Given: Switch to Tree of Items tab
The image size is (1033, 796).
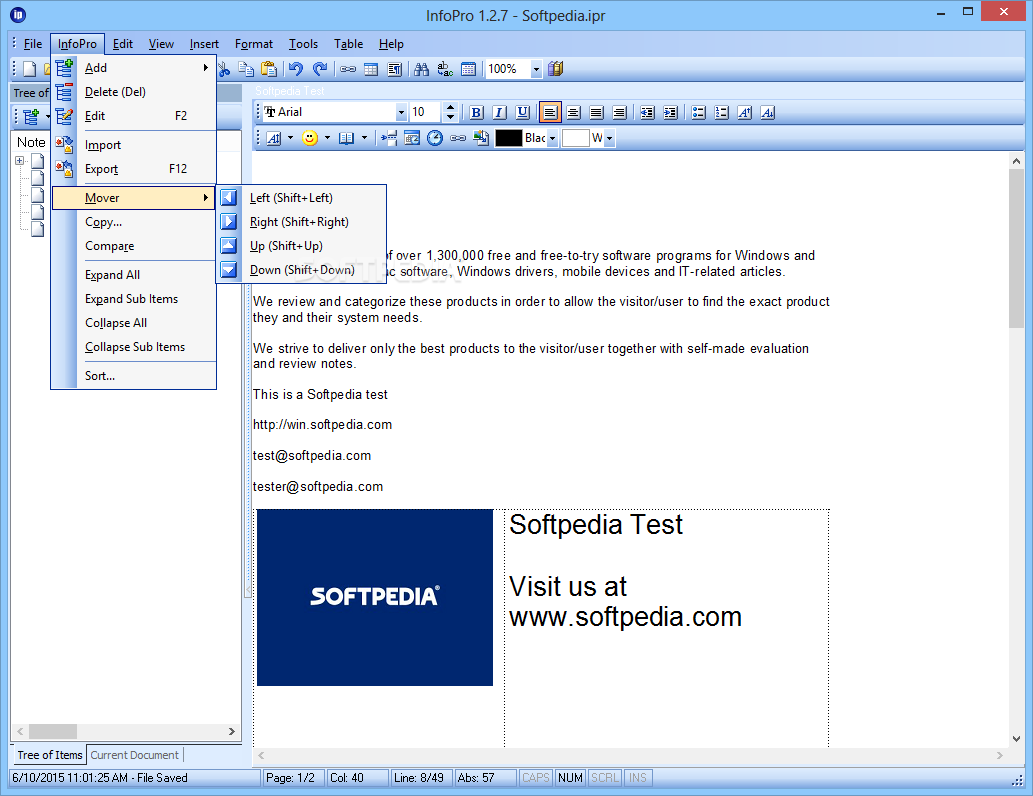Looking at the screenshot, I should tap(49, 754).
